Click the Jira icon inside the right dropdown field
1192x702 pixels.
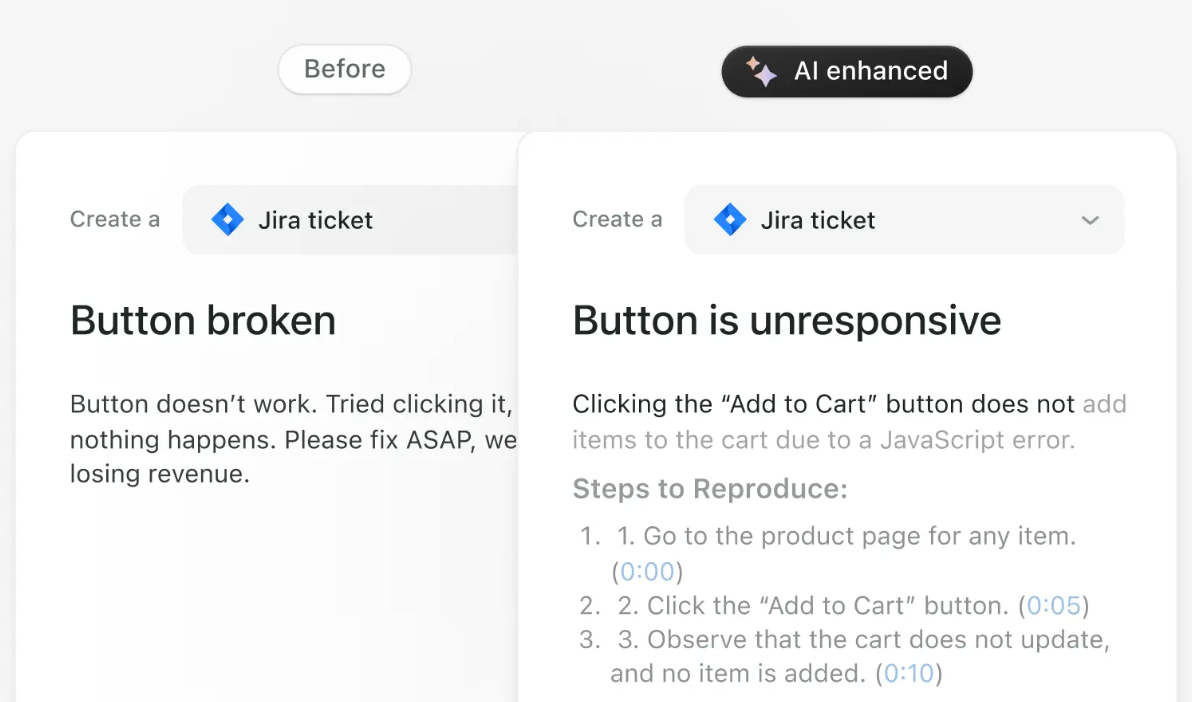pos(730,219)
